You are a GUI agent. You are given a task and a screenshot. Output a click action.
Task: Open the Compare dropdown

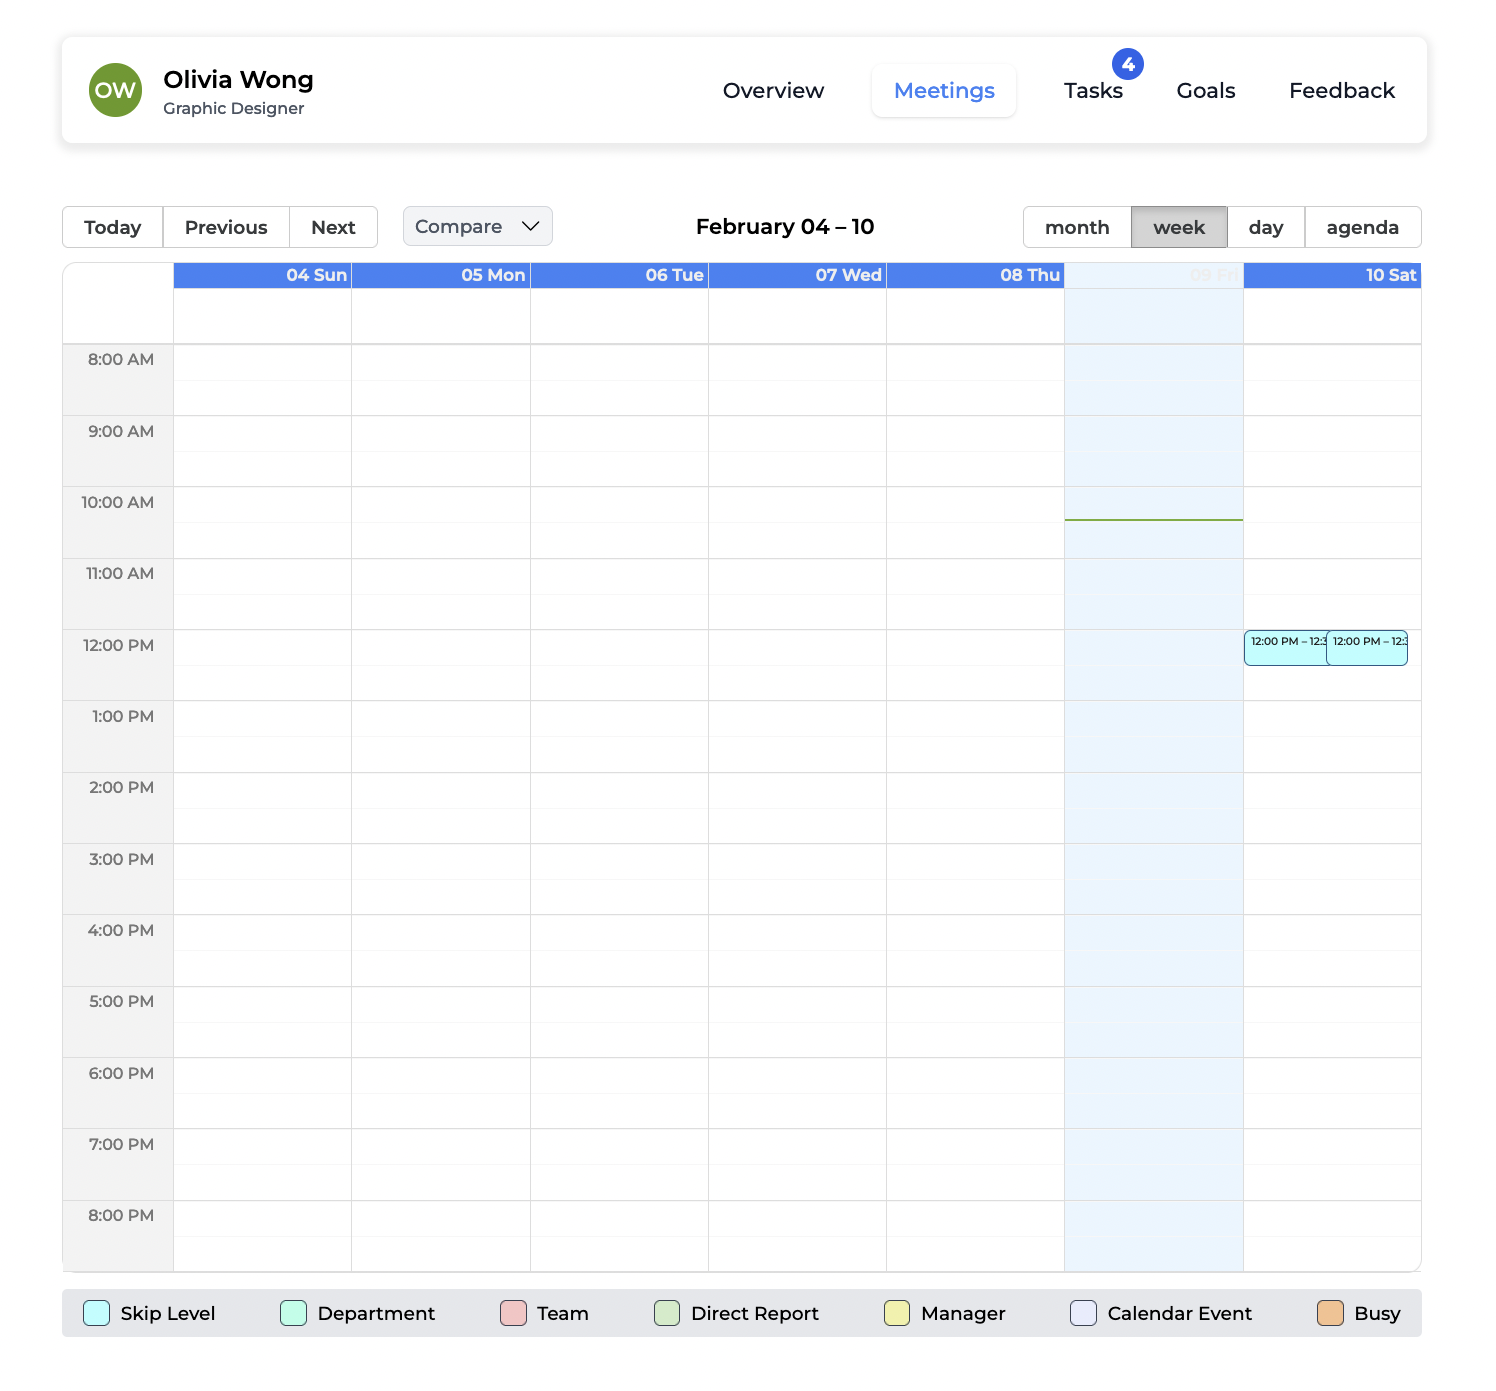(x=477, y=227)
